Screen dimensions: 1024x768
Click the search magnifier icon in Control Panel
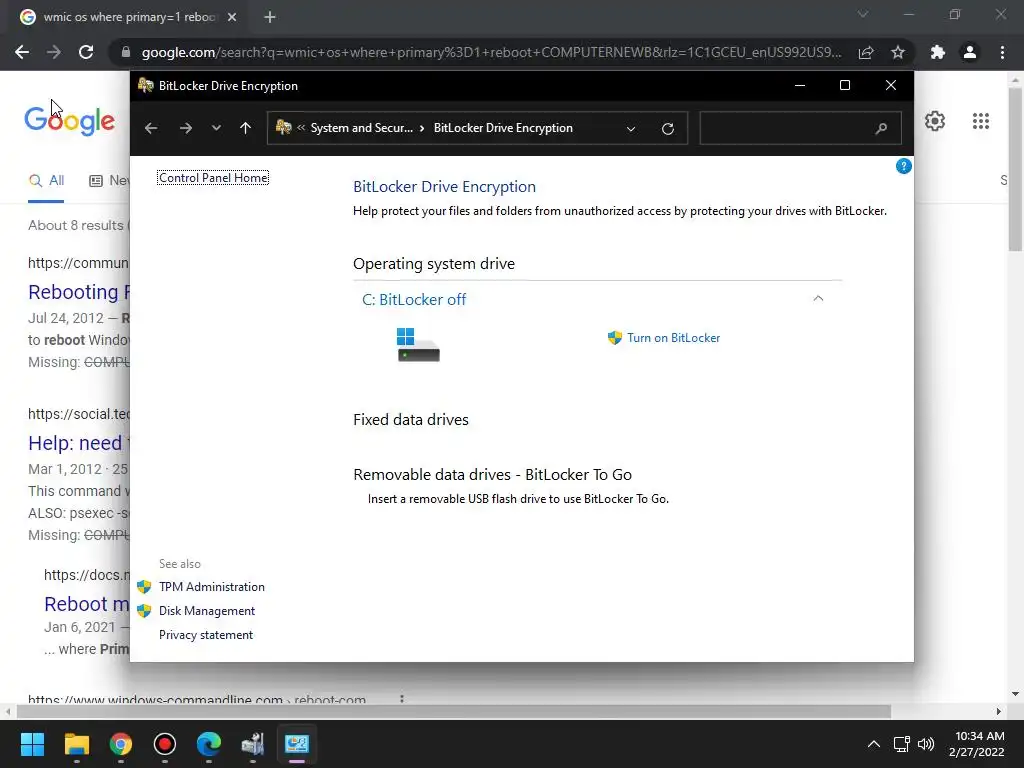pyautogui.click(x=881, y=128)
